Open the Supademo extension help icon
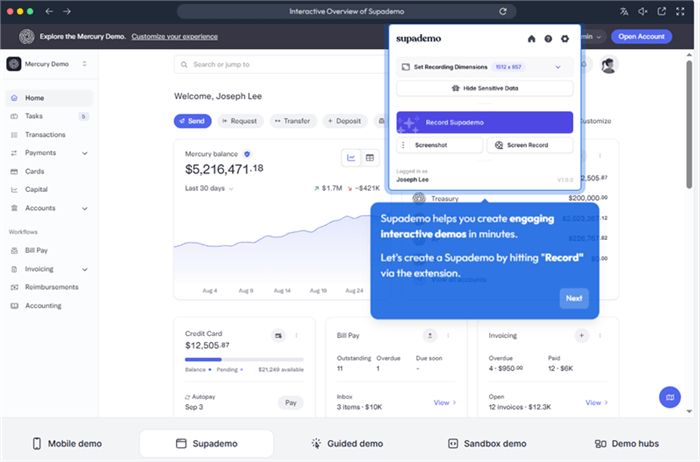 [548, 39]
